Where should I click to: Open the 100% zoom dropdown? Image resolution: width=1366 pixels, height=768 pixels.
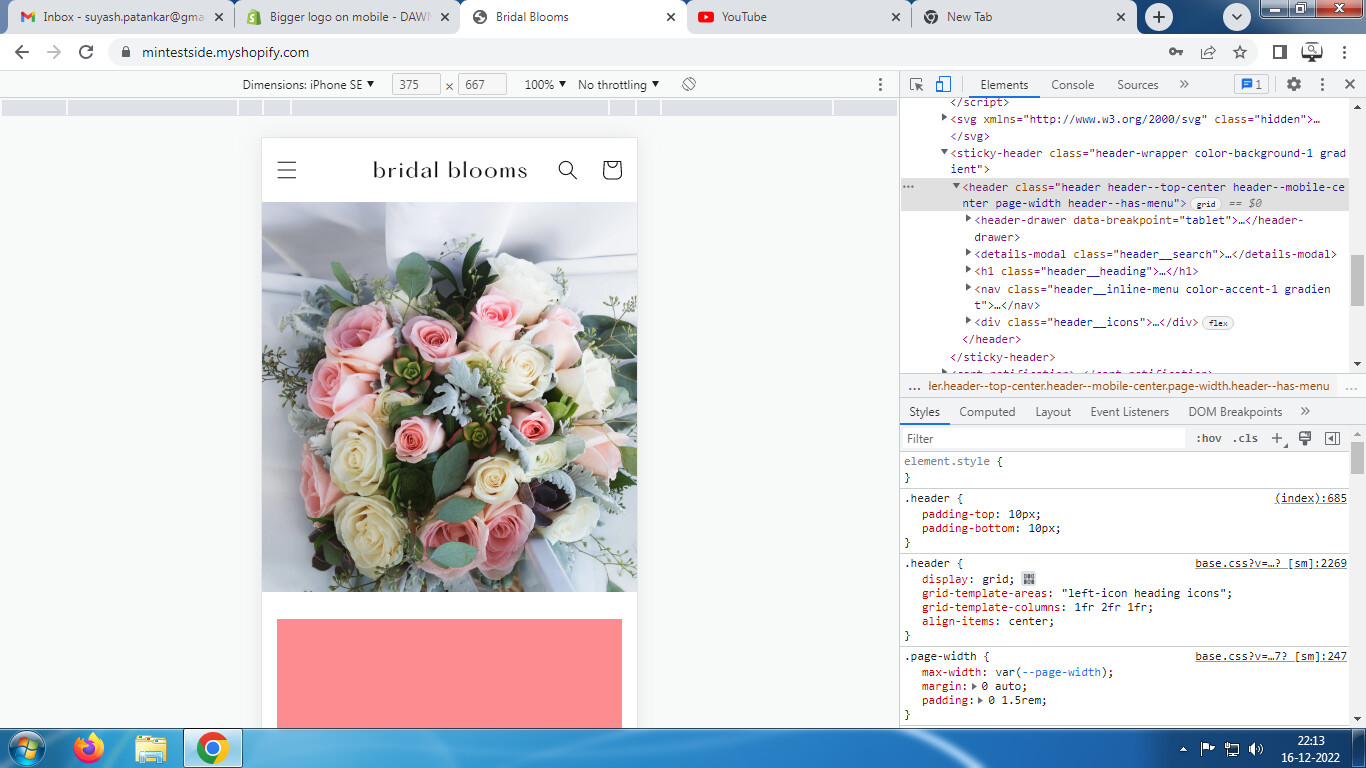(x=545, y=85)
